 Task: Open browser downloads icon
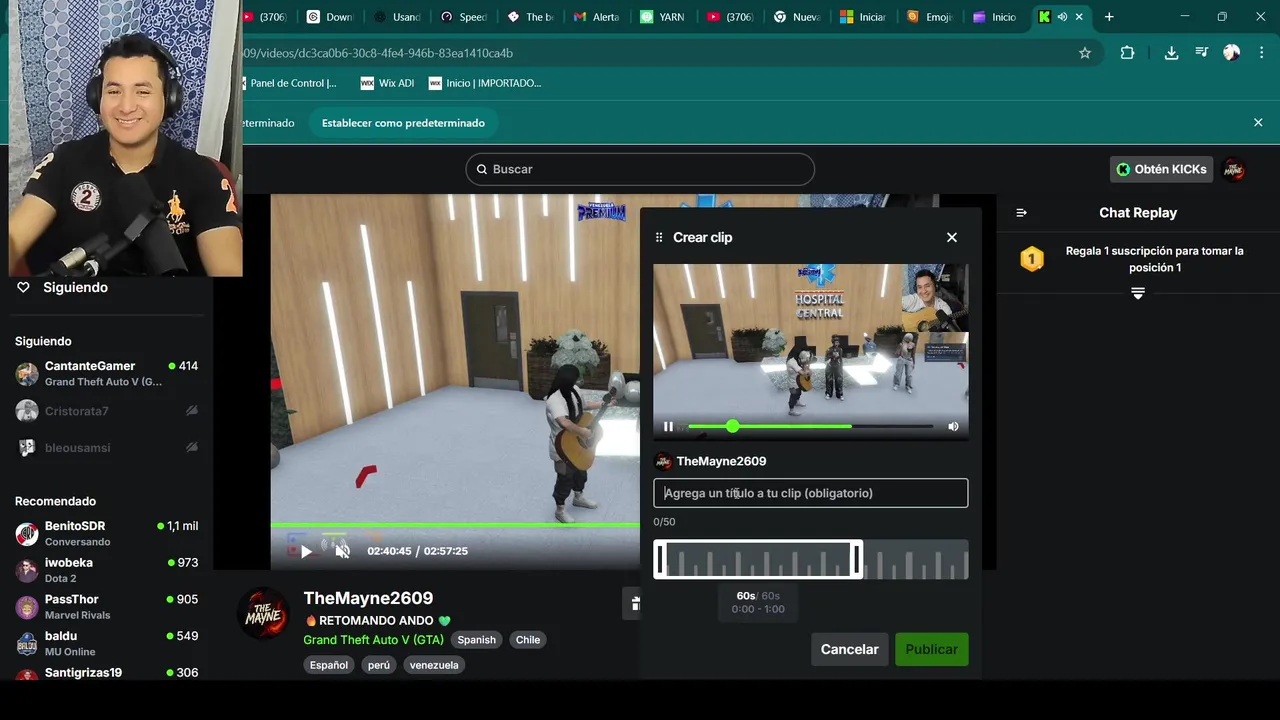tap(1171, 53)
